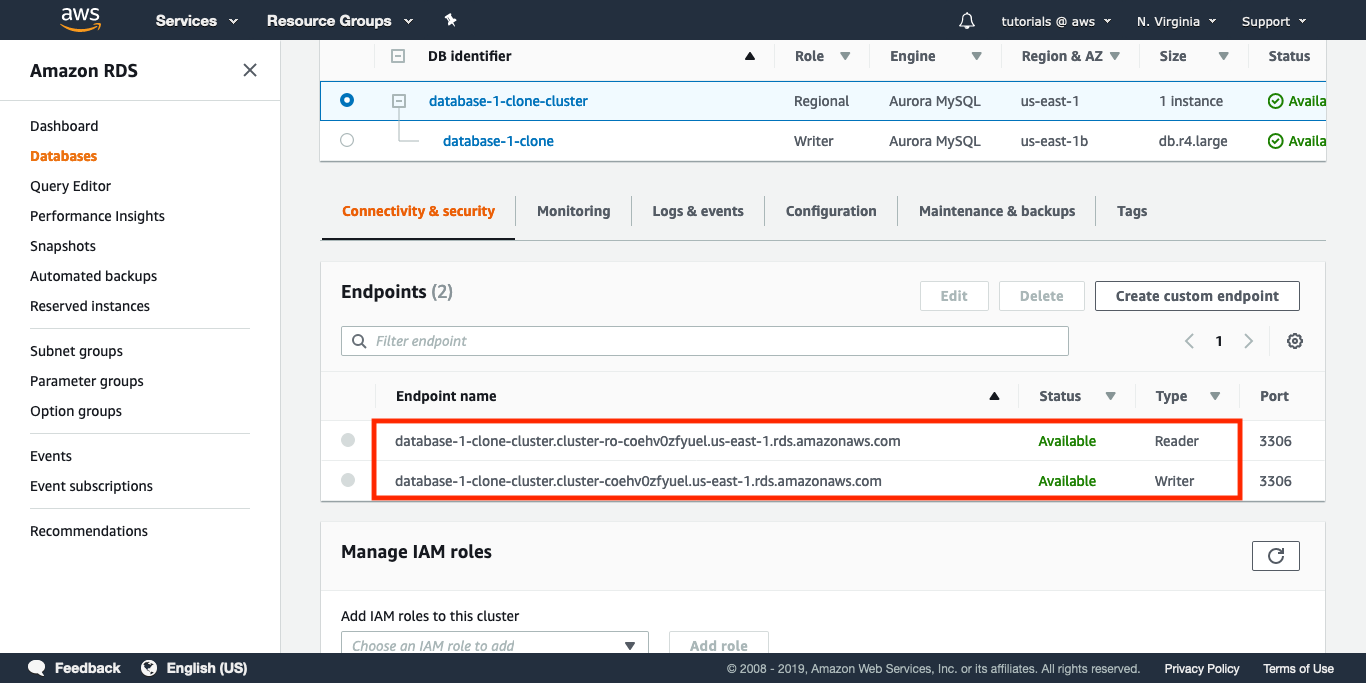Viewport: 1366px width, 683px height.
Task: Switch to the Monitoring tab
Action: [x=573, y=211]
